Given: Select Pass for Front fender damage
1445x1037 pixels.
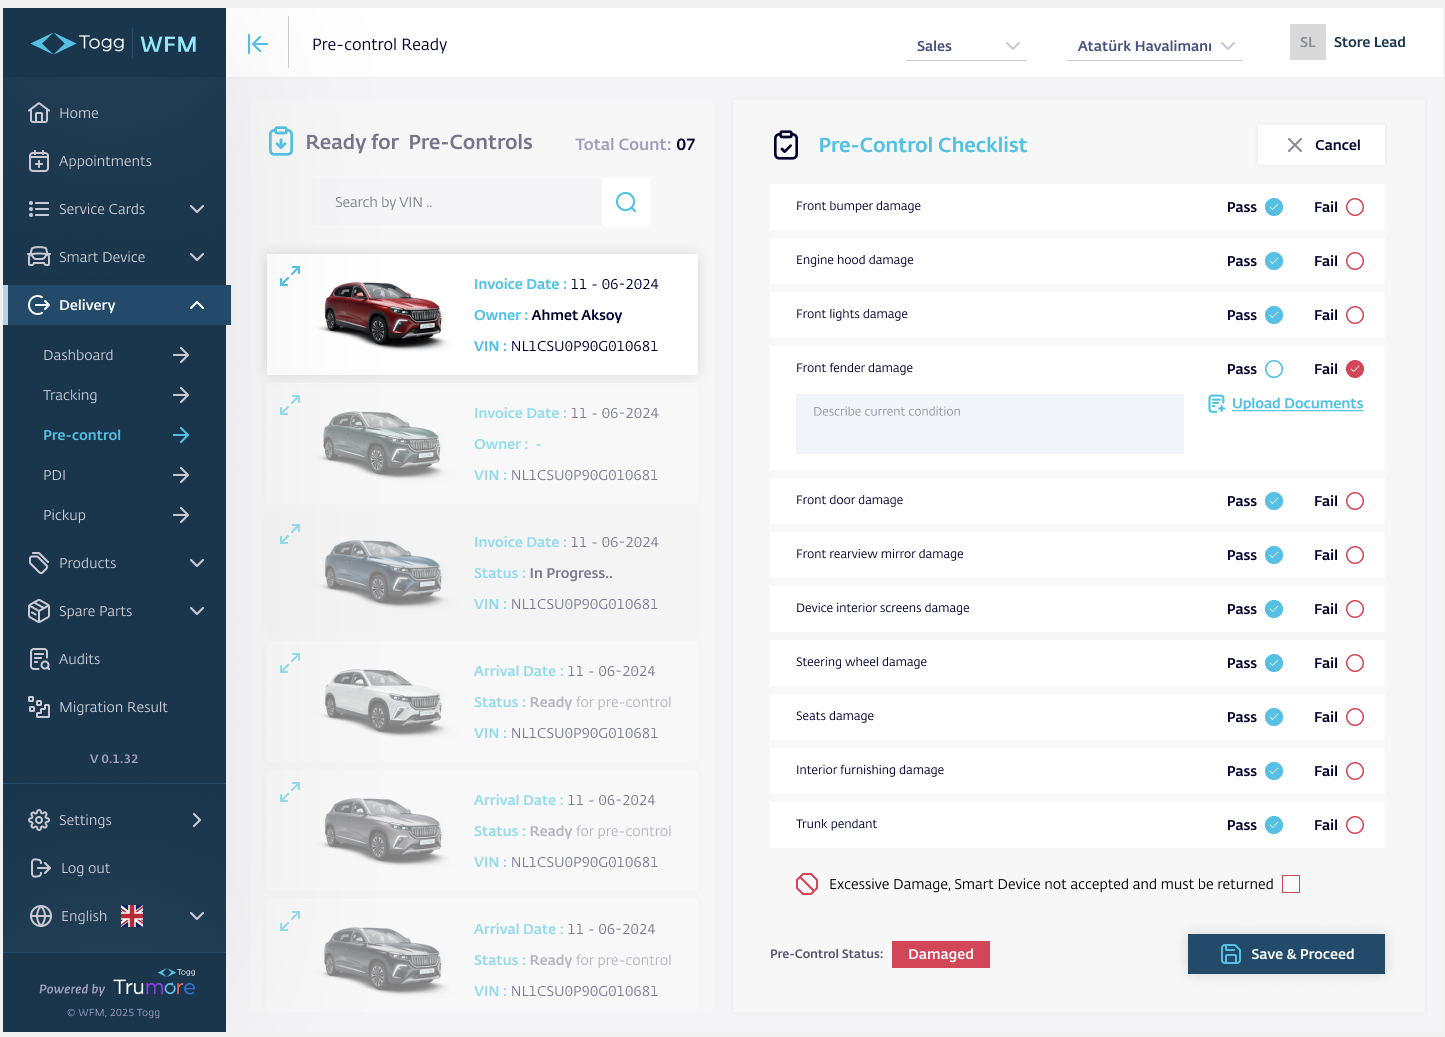Looking at the screenshot, I should pos(1274,369).
